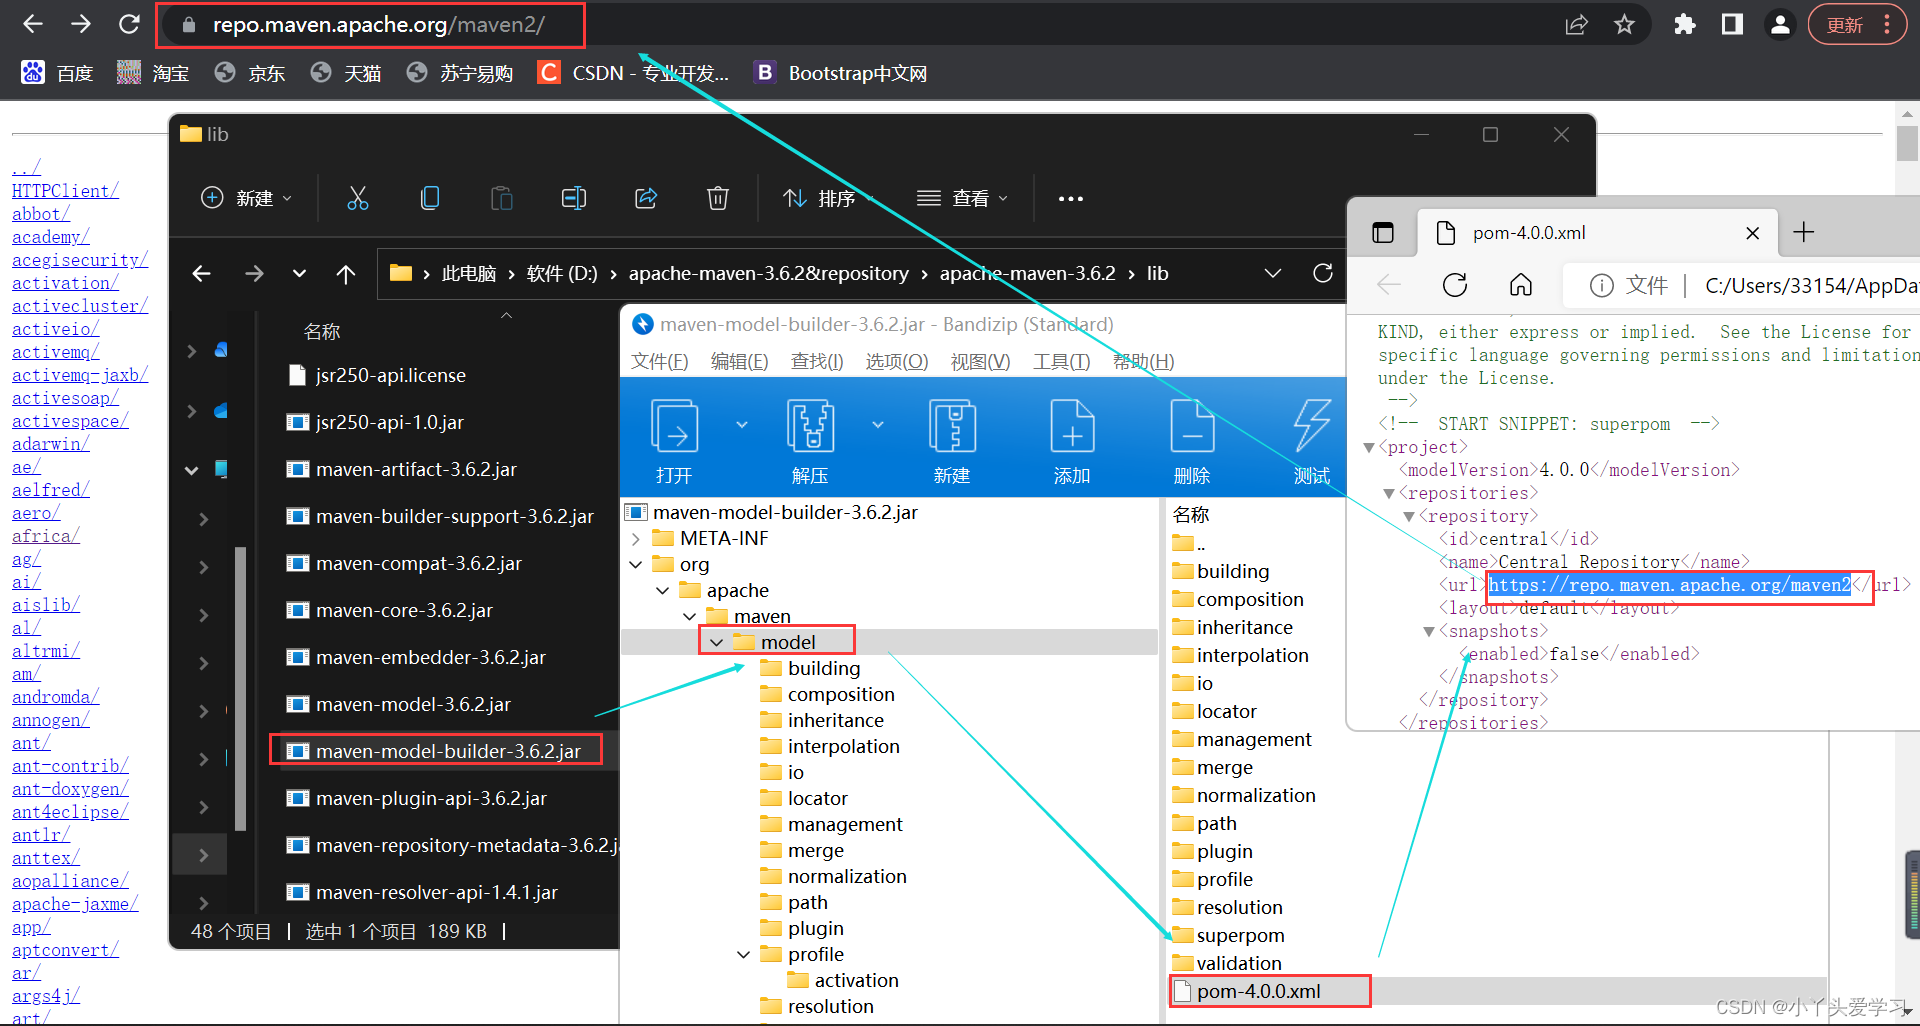The width and height of the screenshot is (1920, 1026).
Task: Reload the Chrome page
Action: point(129,24)
